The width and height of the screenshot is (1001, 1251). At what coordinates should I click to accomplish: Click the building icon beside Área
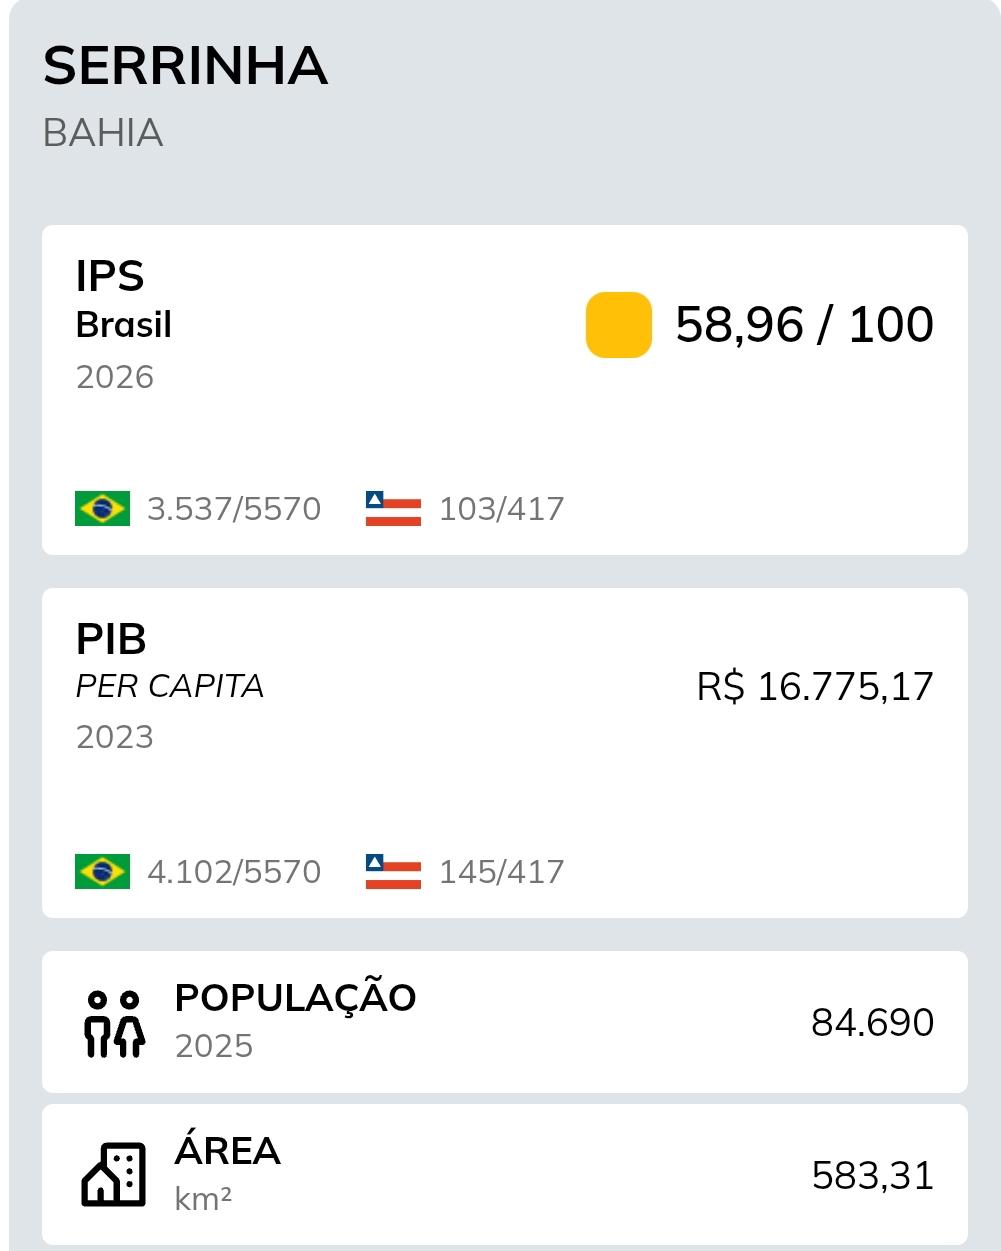tap(114, 1174)
